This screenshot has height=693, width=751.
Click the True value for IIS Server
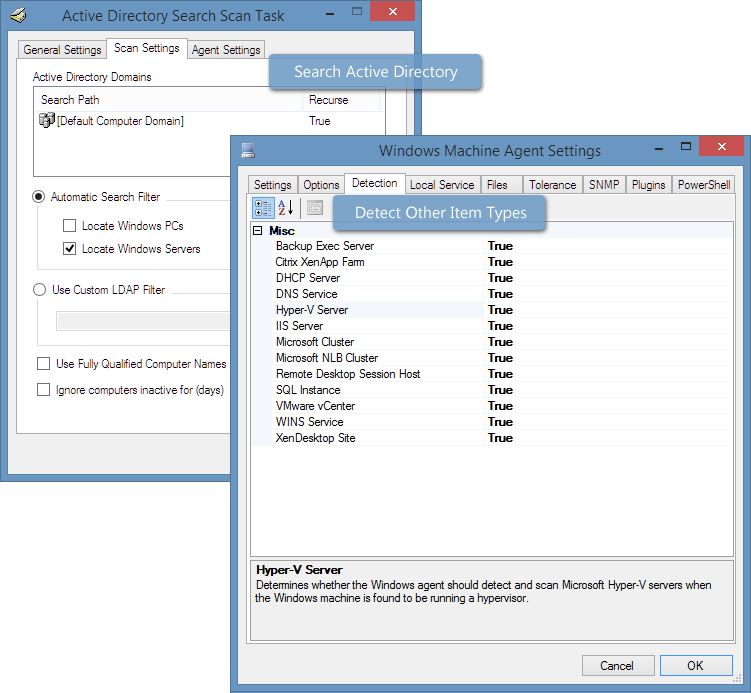500,326
